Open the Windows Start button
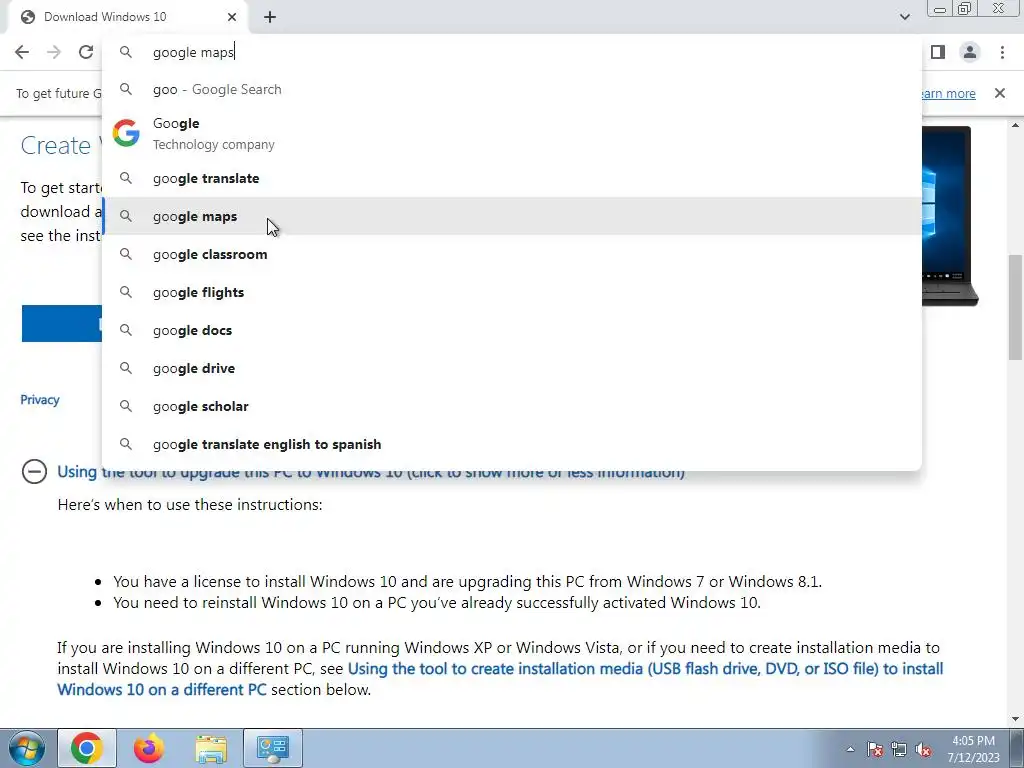The height and width of the screenshot is (768, 1024). tap(27, 748)
